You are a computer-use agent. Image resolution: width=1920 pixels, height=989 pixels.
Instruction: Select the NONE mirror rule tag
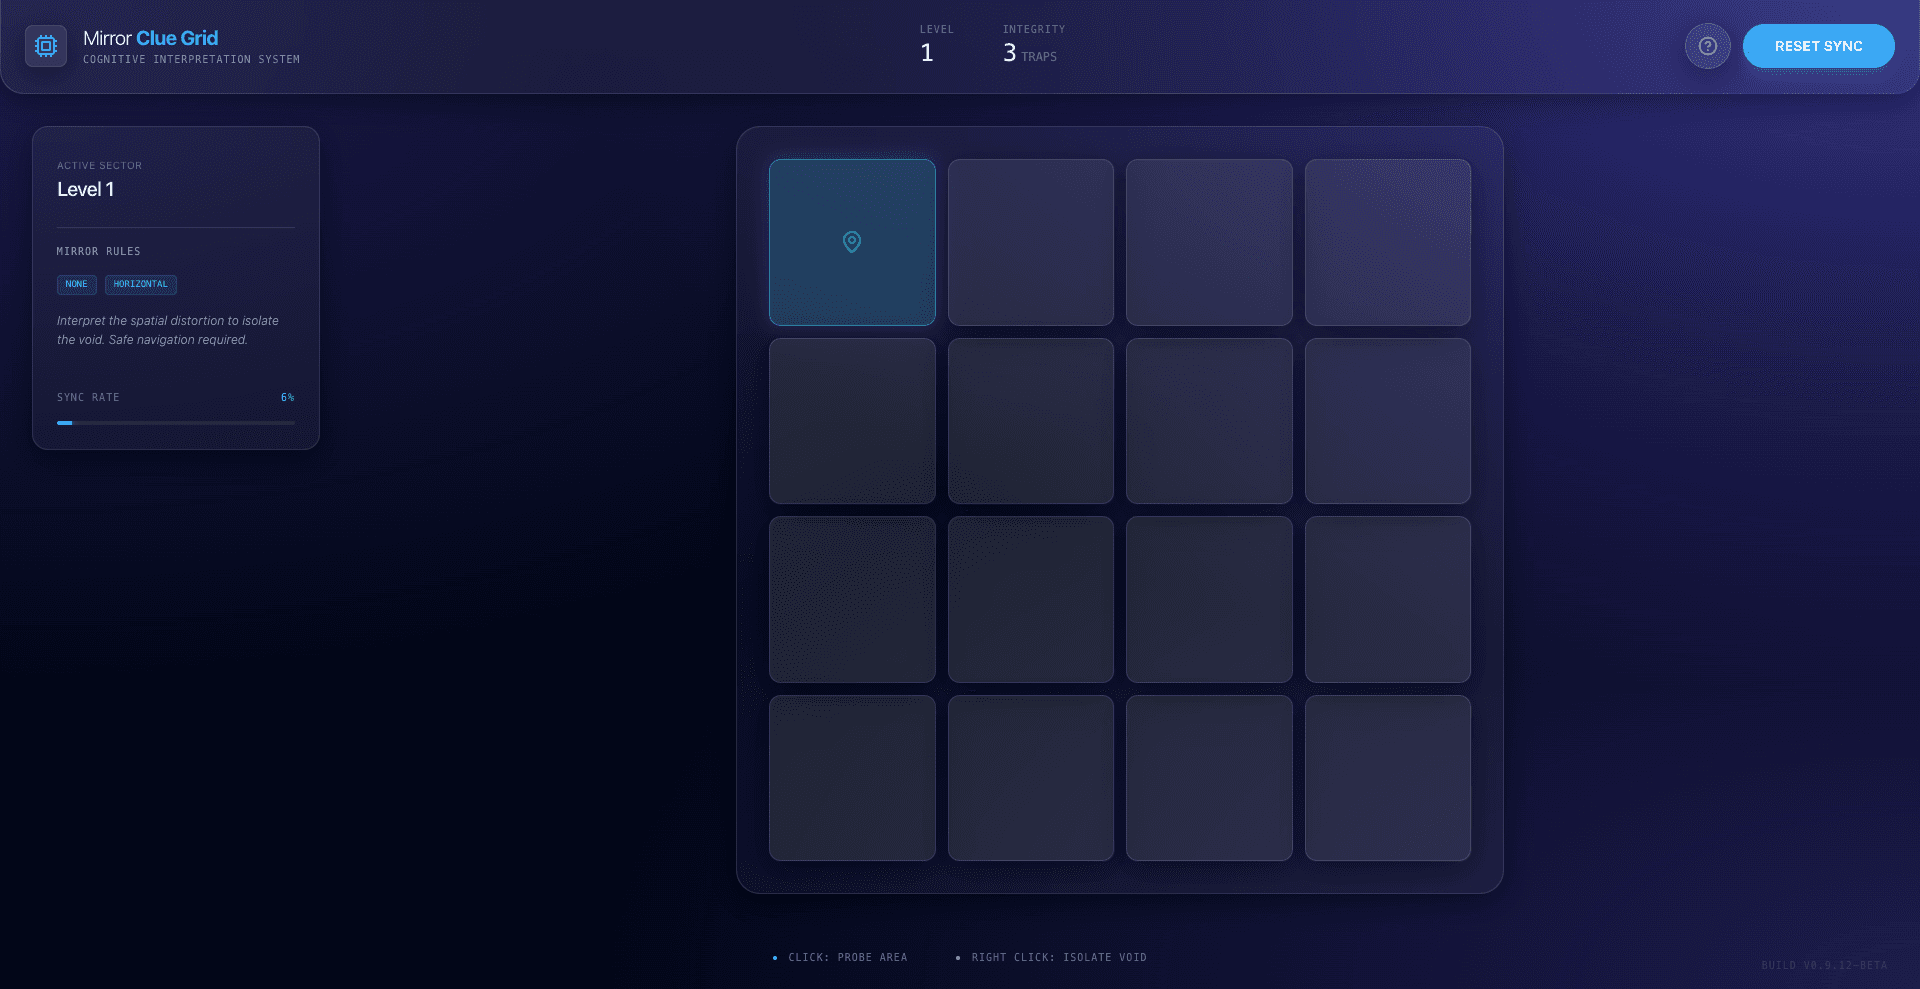click(x=77, y=284)
